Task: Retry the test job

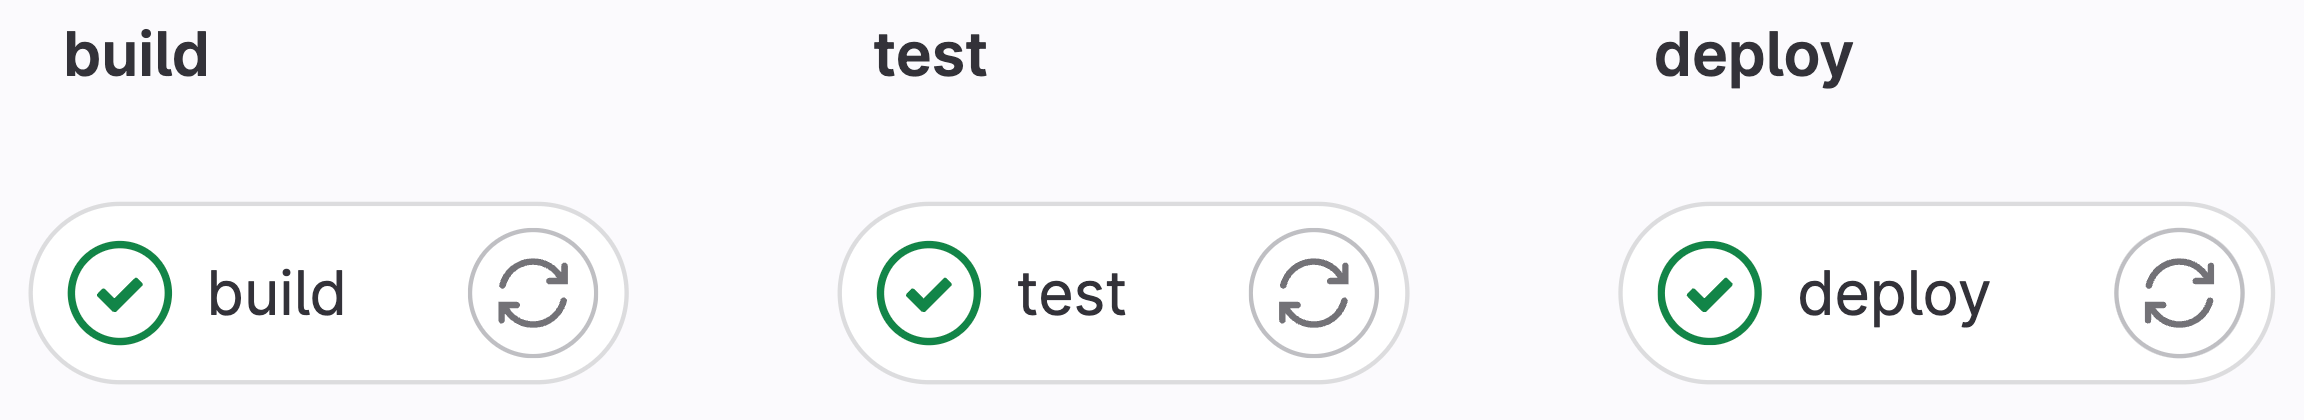Action: coord(1313,293)
